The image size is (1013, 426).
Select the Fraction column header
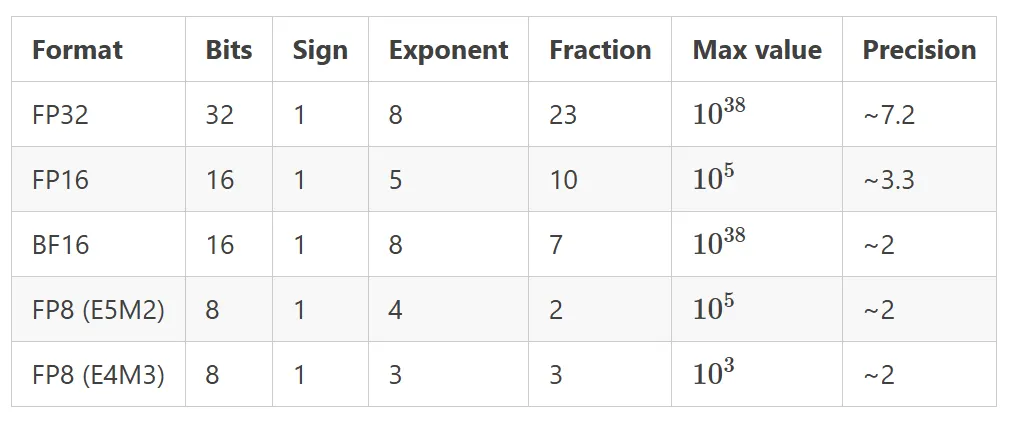tap(600, 50)
